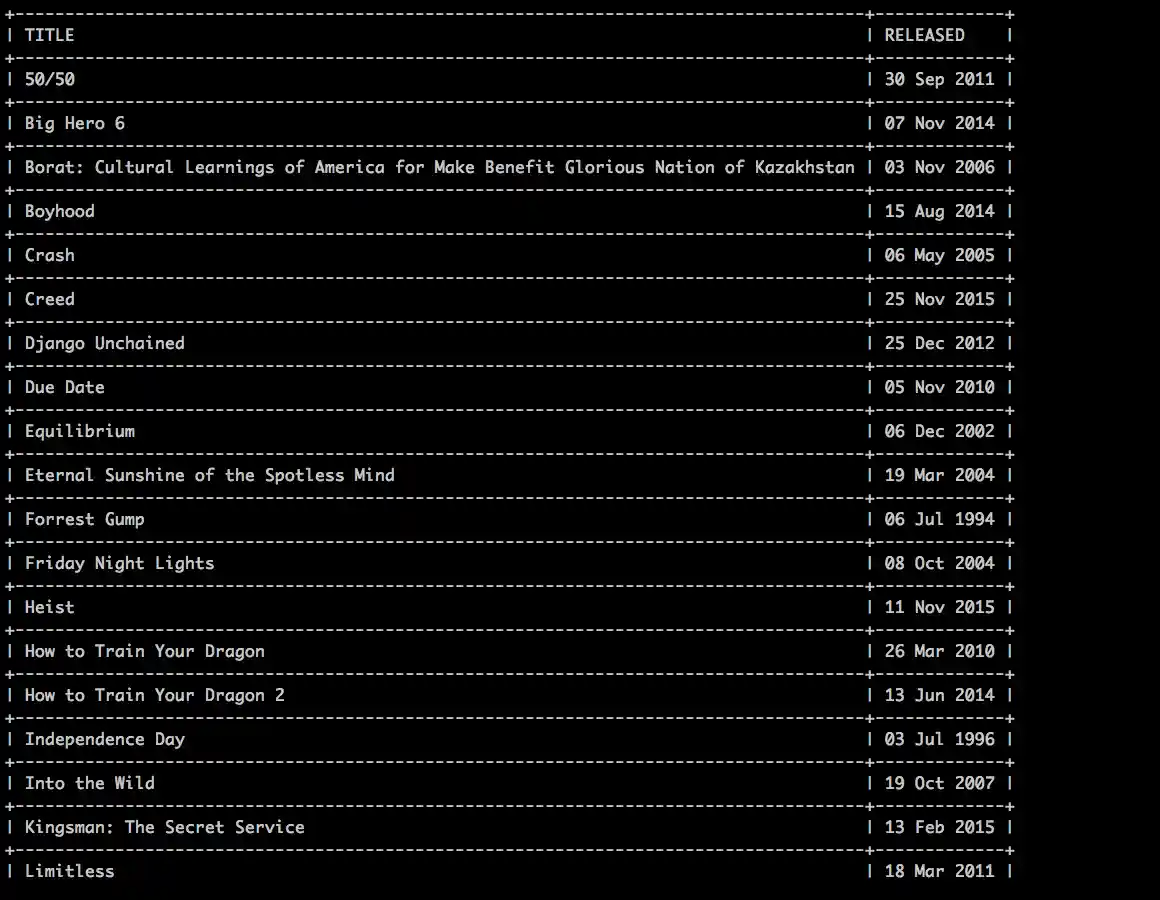Select the title '50/50'
Image resolution: width=1160 pixels, height=900 pixels.
(50, 79)
